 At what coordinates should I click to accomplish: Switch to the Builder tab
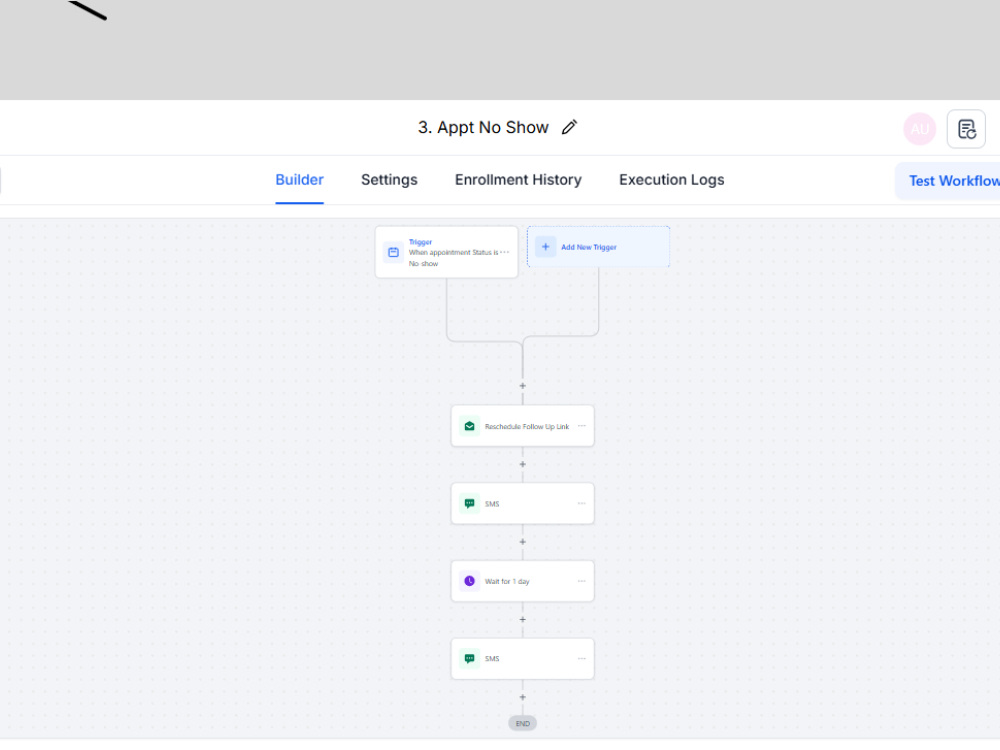coord(299,180)
